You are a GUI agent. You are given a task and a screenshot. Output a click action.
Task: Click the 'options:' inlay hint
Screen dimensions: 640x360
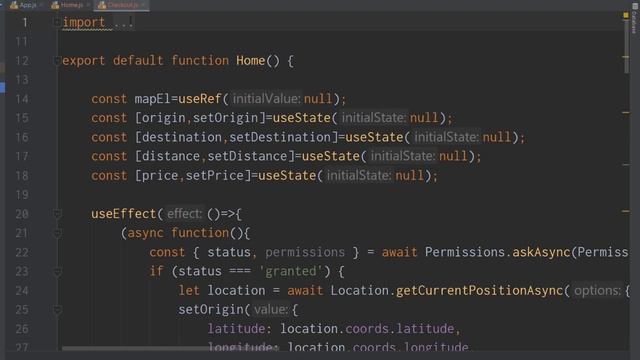click(597, 291)
